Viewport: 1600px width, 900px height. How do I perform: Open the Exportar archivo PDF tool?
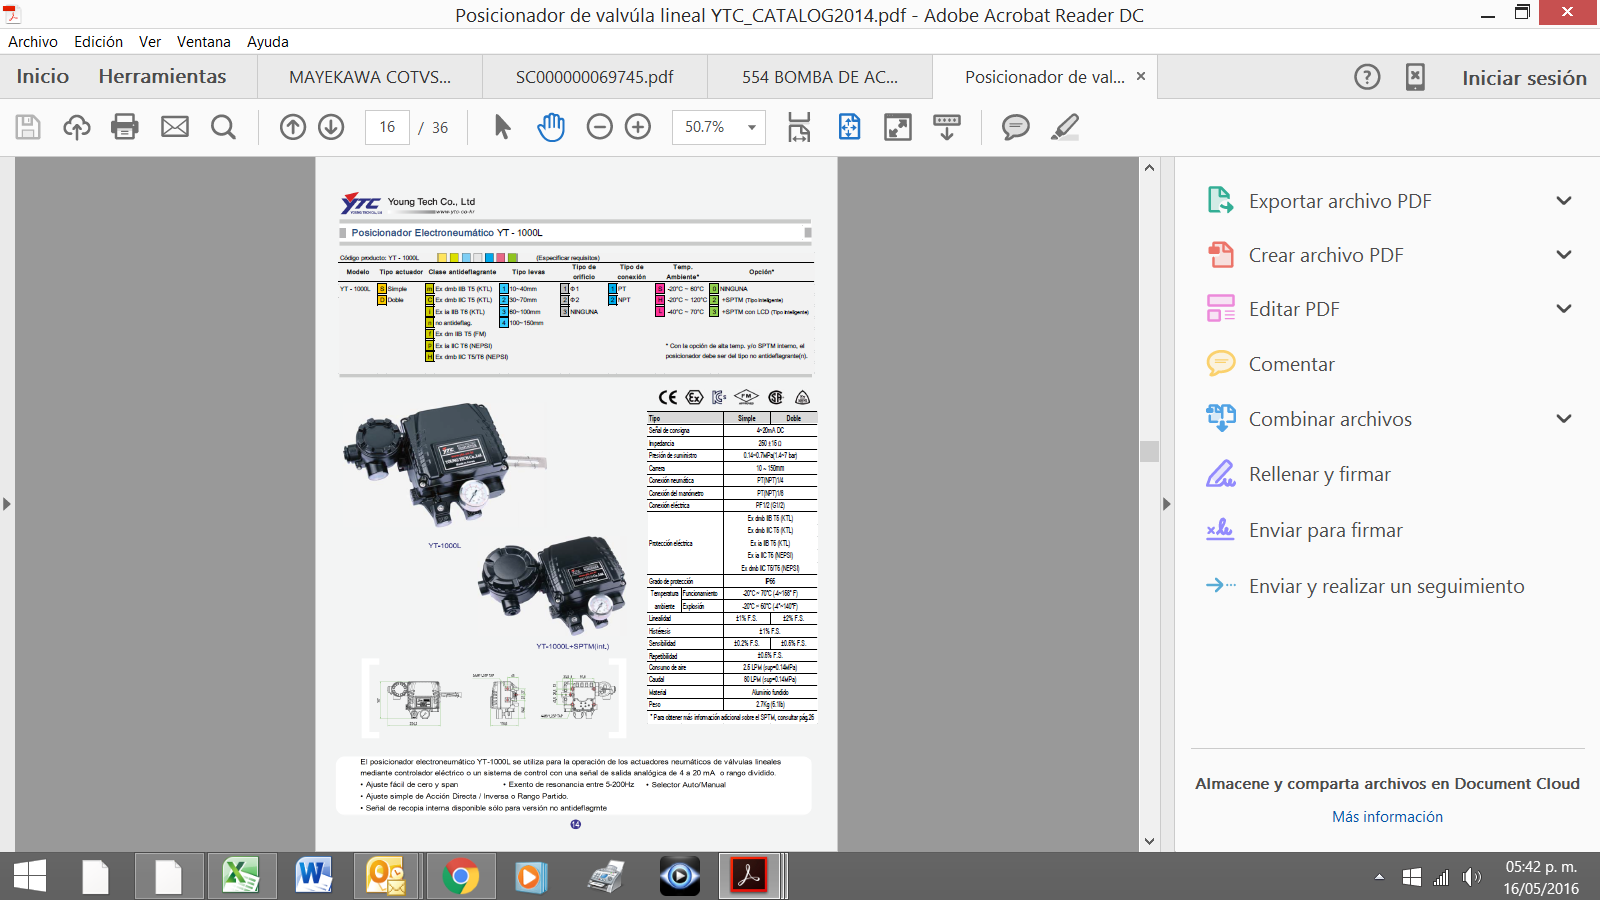tap(1340, 201)
